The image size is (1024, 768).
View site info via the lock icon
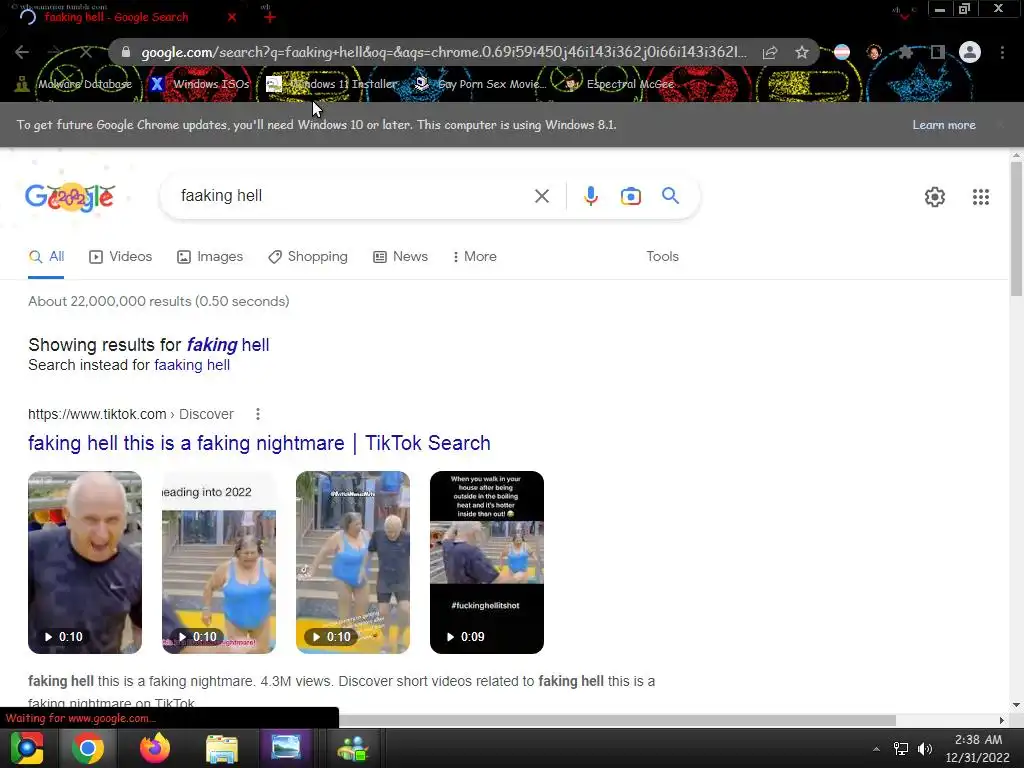coord(126,52)
